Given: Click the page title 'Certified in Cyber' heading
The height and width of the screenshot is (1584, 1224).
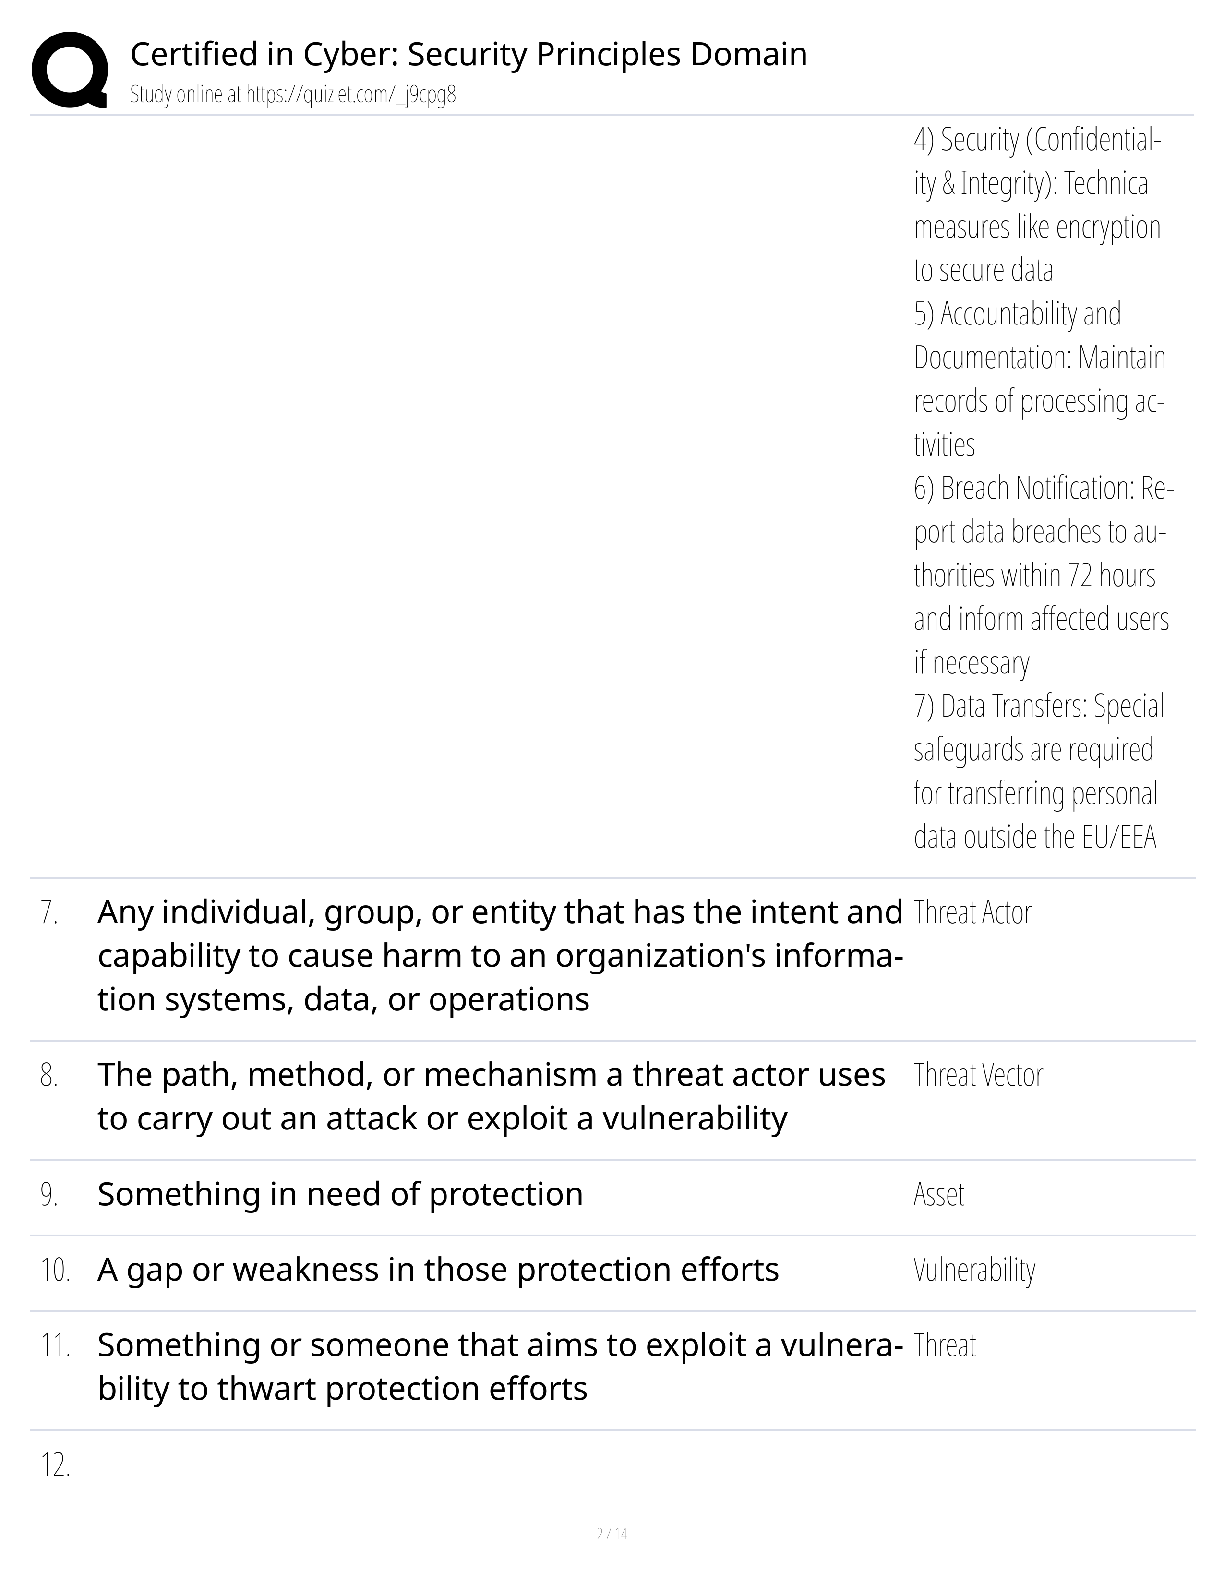Looking at the screenshot, I should pos(468,54).
